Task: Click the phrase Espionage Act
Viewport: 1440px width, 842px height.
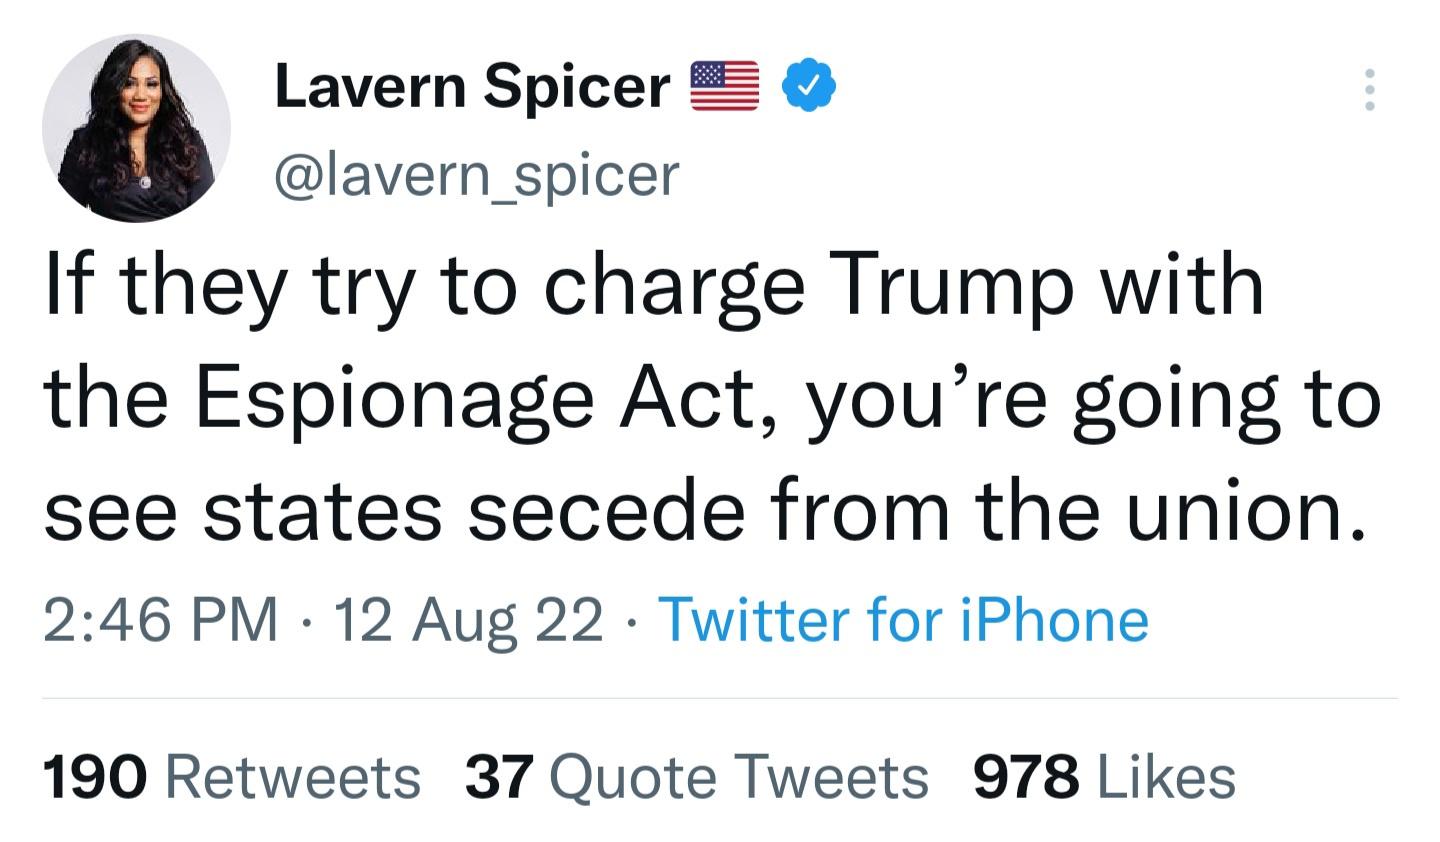Action: click(x=485, y=398)
